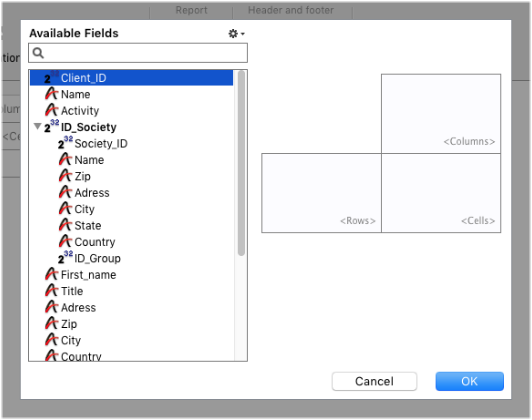Click the Available Fields scrollbar thumb

tap(241, 163)
